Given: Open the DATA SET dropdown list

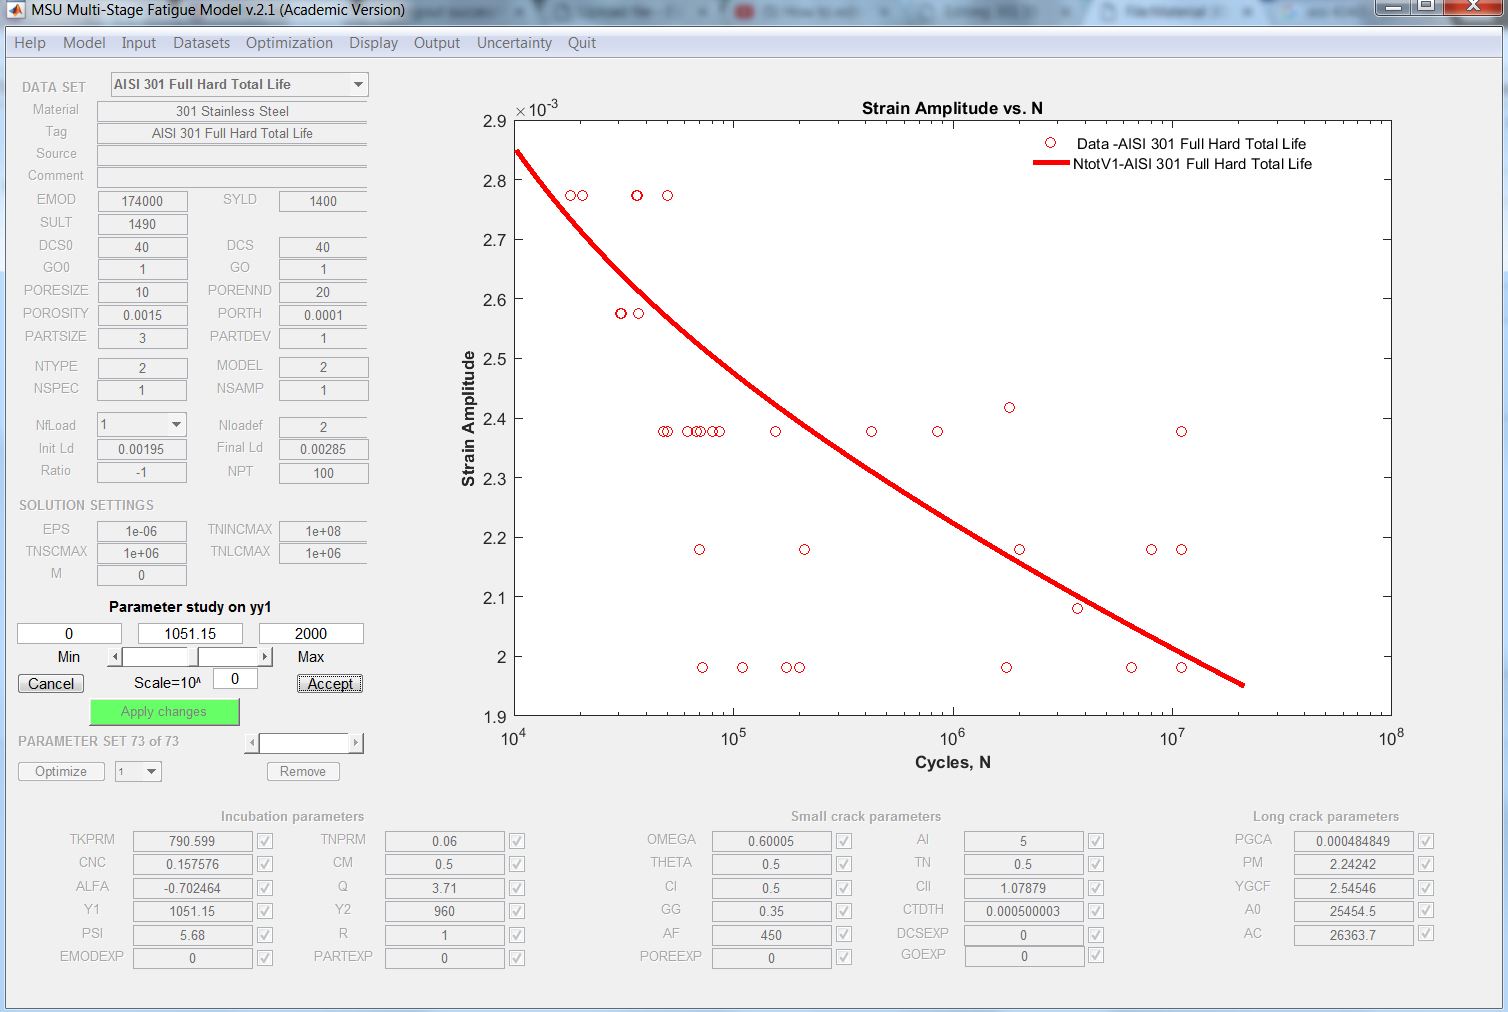Looking at the screenshot, I should (358, 85).
